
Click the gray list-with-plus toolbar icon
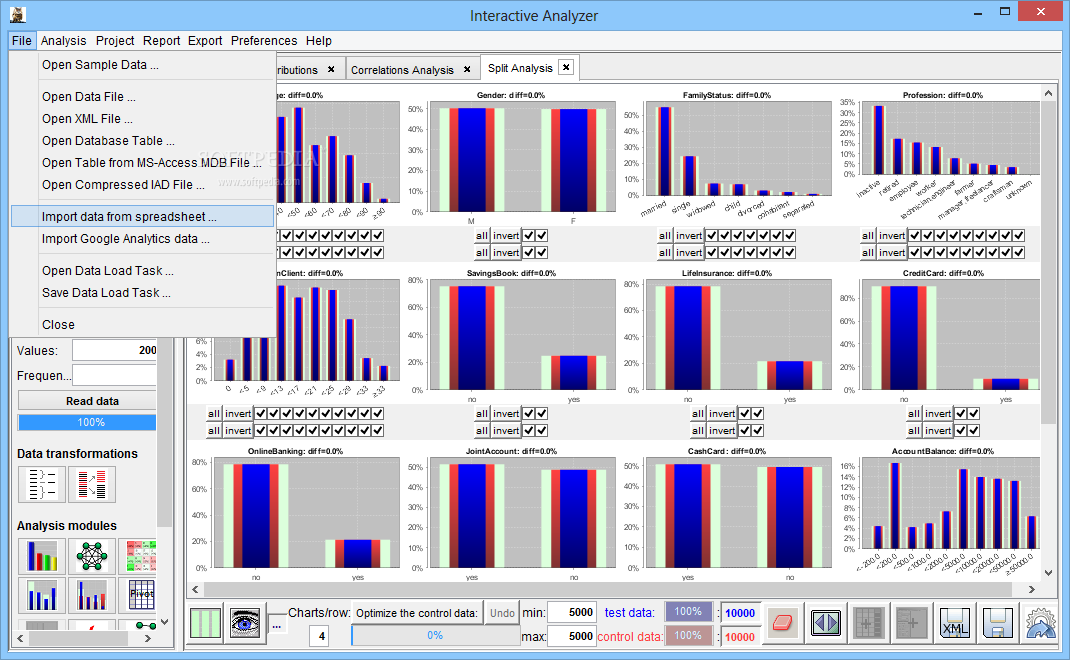click(911, 622)
